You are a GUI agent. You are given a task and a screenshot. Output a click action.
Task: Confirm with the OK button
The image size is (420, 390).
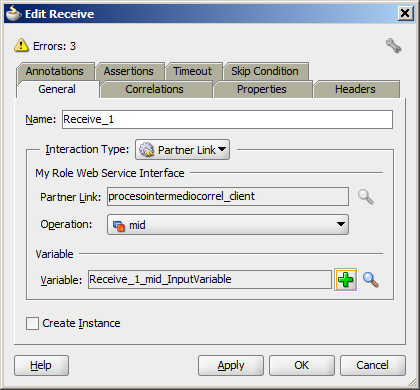[302, 365]
